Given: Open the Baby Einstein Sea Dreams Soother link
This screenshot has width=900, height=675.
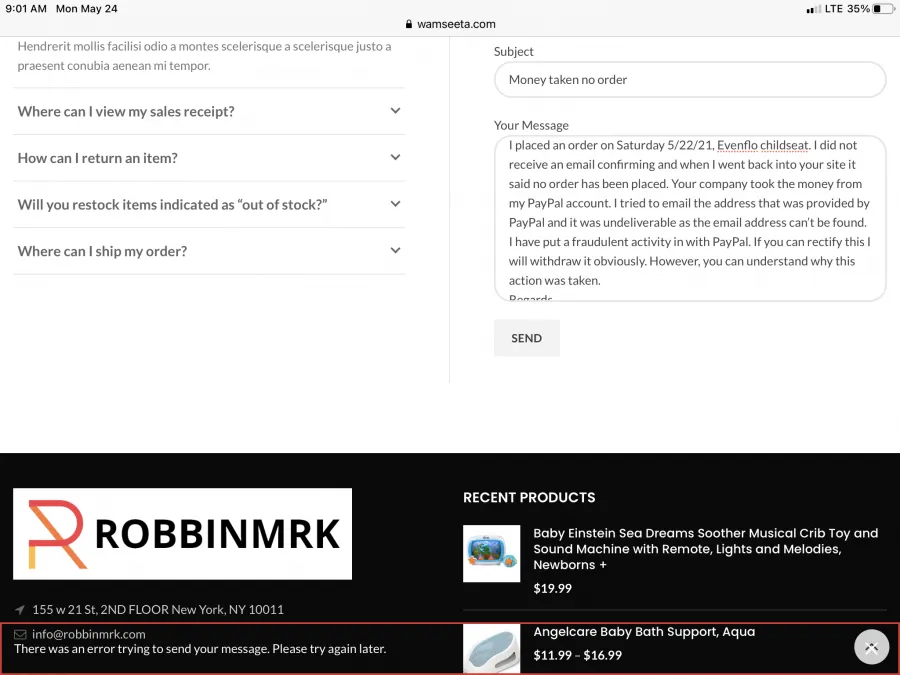Looking at the screenshot, I should [x=705, y=549].
